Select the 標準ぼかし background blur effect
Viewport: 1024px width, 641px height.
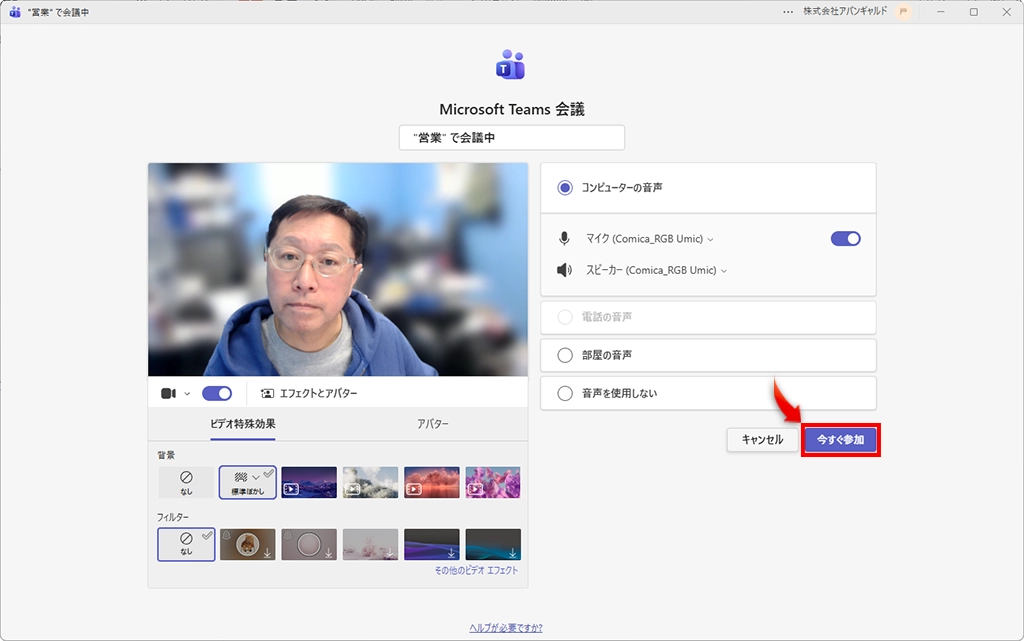[247, 481]
